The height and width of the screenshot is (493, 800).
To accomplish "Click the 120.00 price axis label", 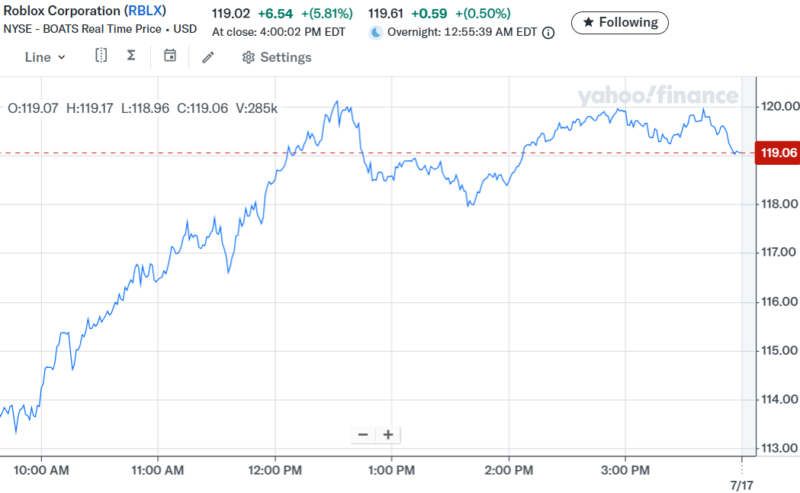I will (x=776, y=106).
